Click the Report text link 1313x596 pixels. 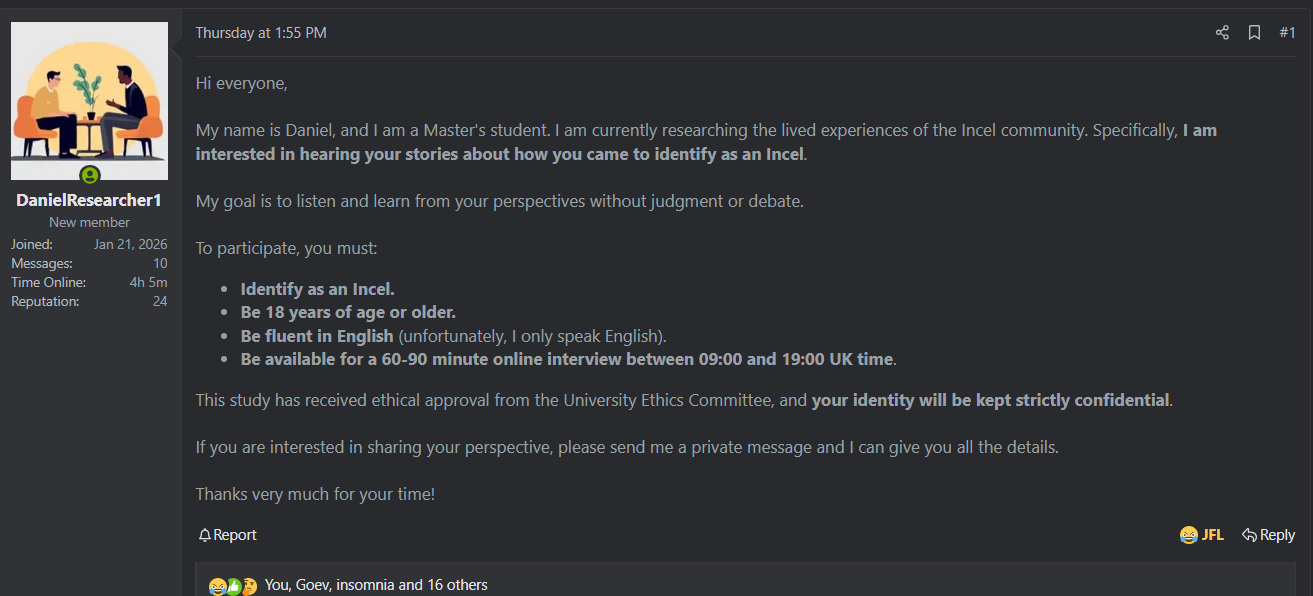[235, 535]
